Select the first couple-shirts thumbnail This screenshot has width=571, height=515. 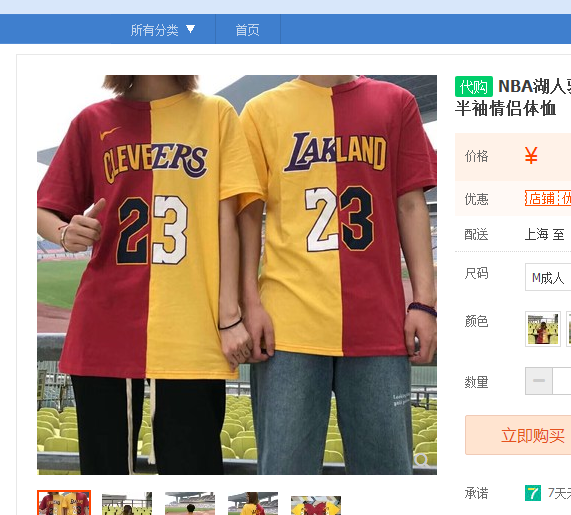[64, 503]
